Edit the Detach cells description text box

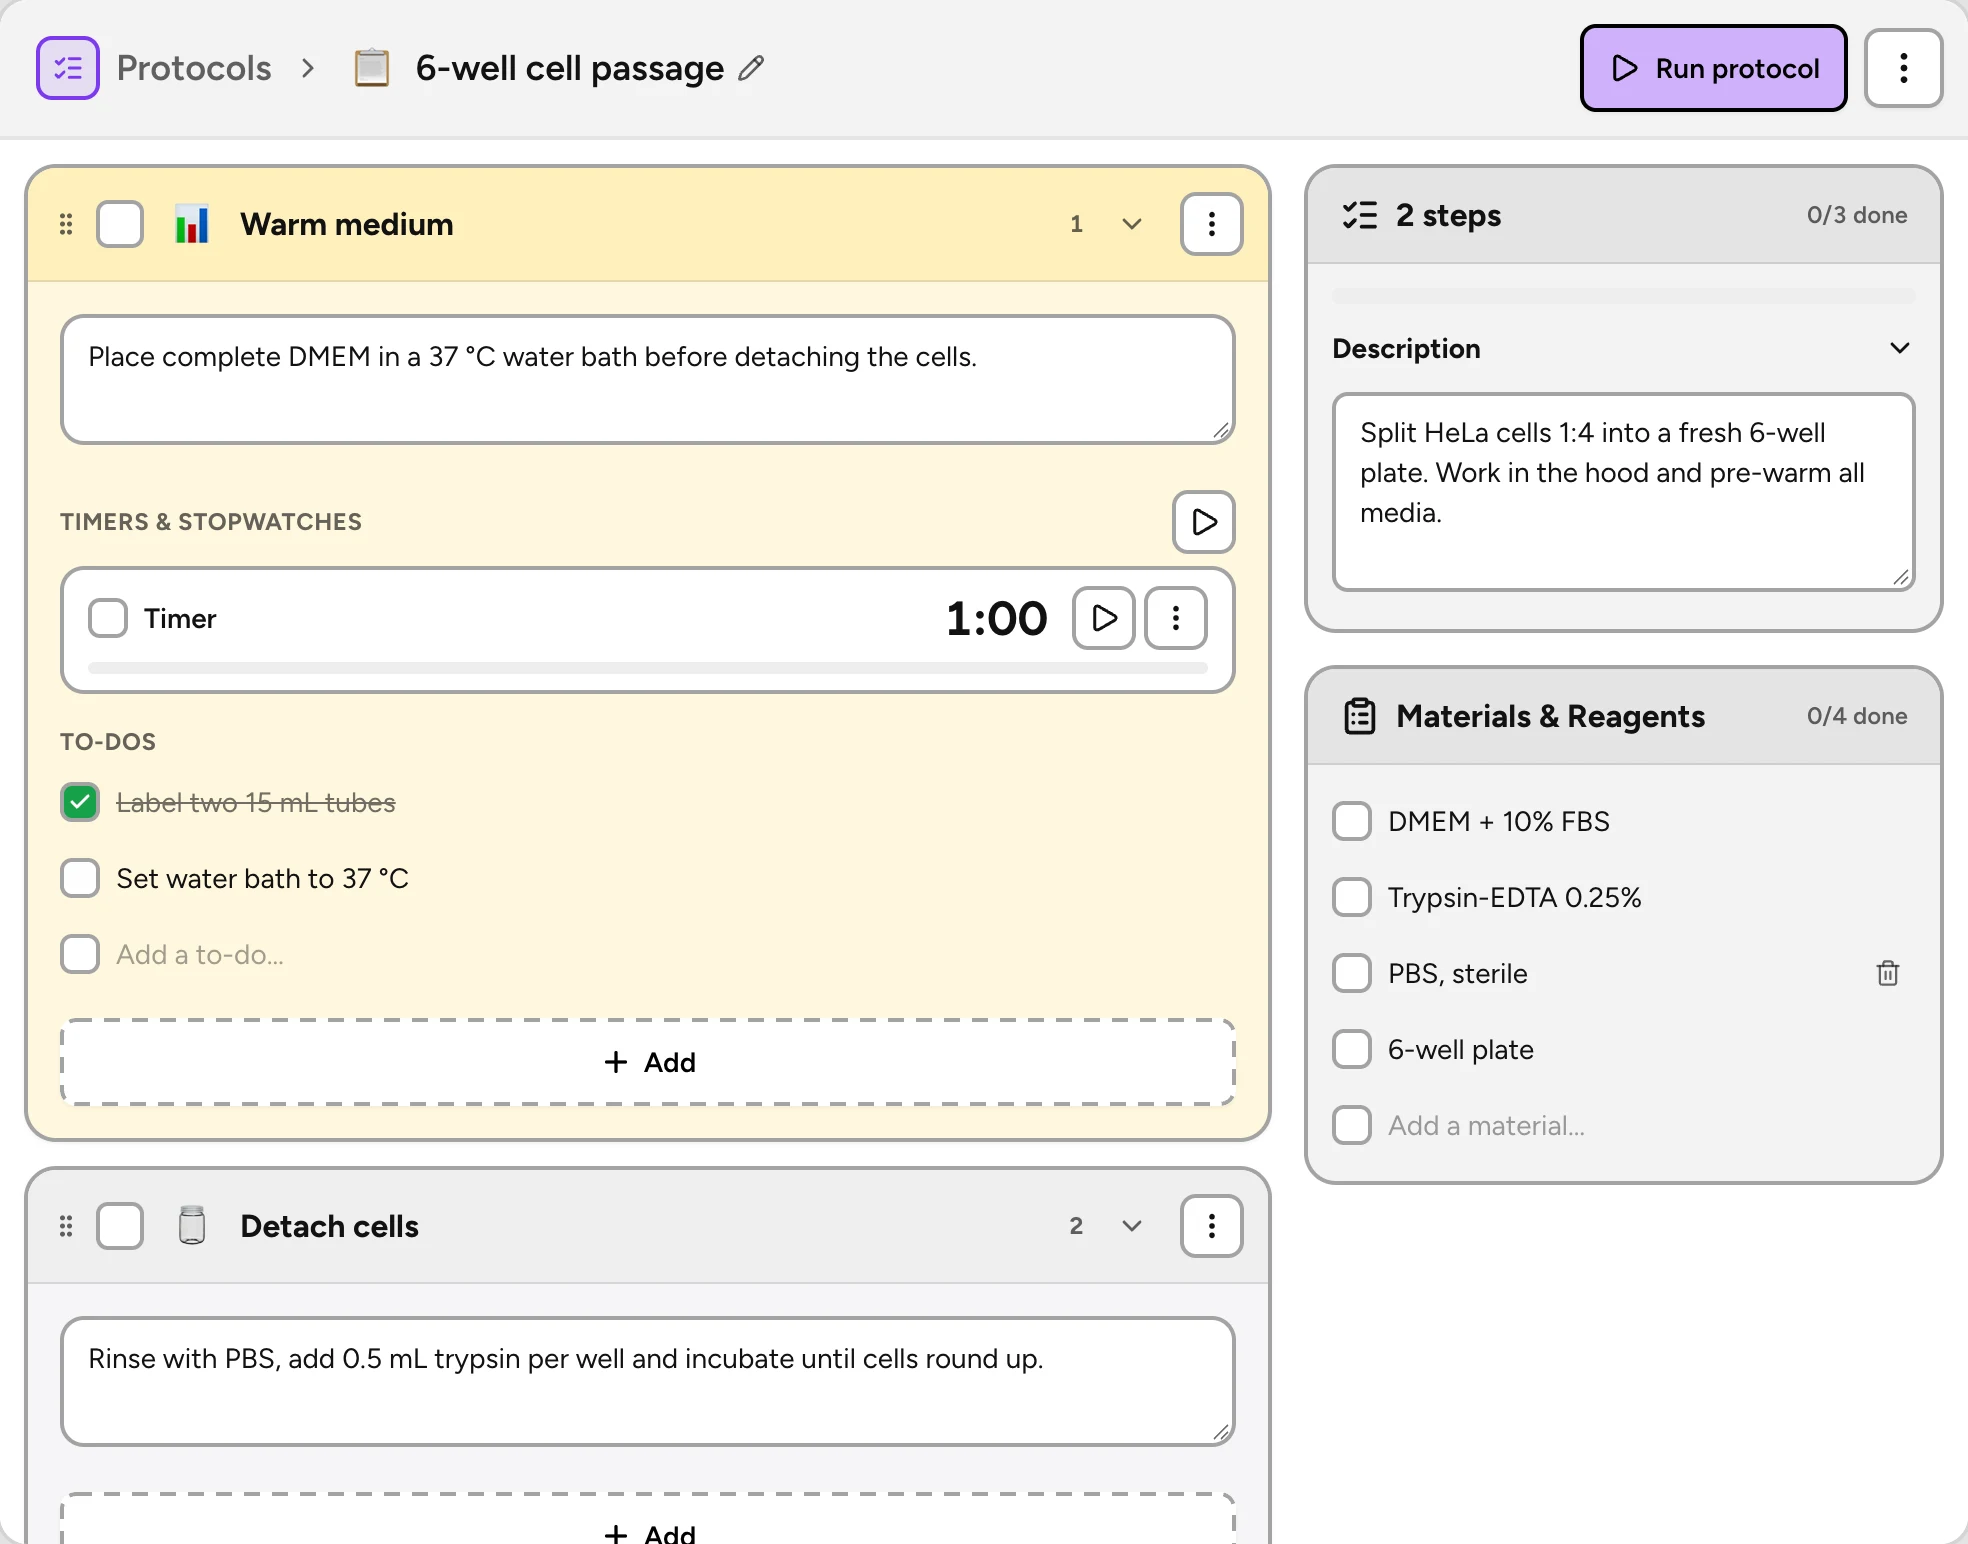click(648, 1382)
